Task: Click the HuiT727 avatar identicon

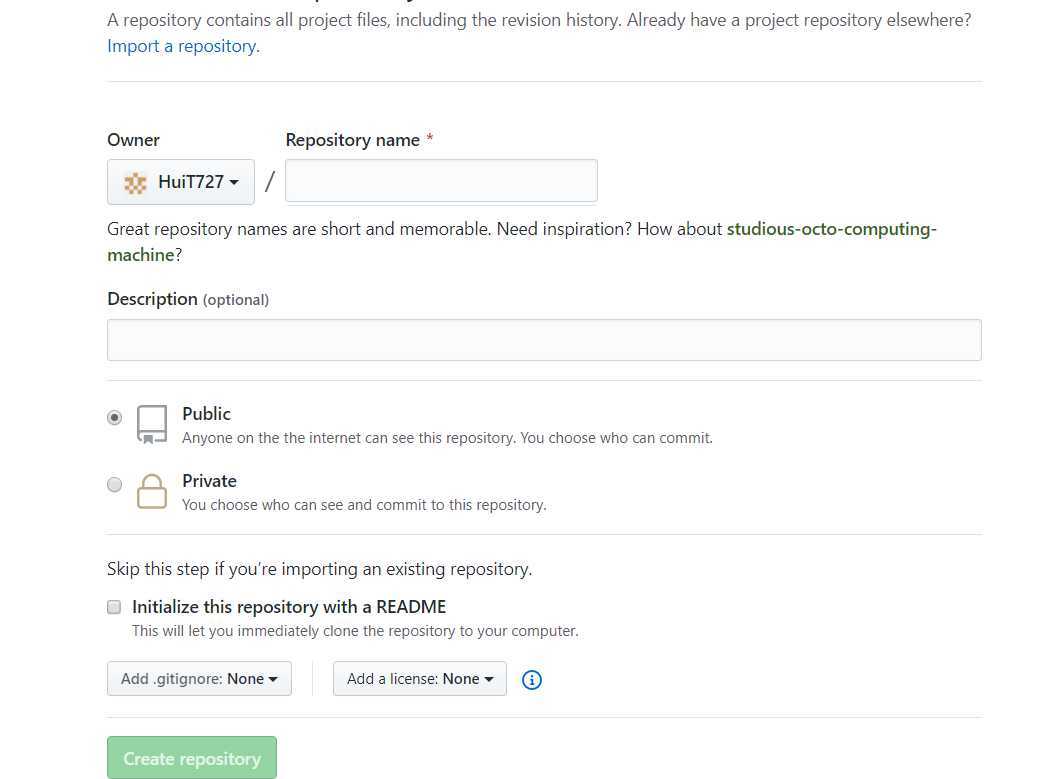Action: tap(135, 182)
